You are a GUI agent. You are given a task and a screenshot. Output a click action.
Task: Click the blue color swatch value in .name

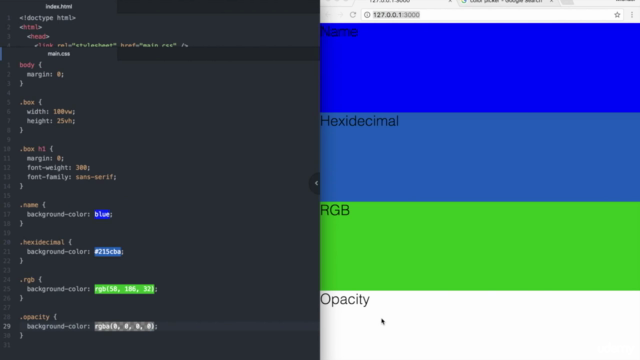tap(102, 214)
